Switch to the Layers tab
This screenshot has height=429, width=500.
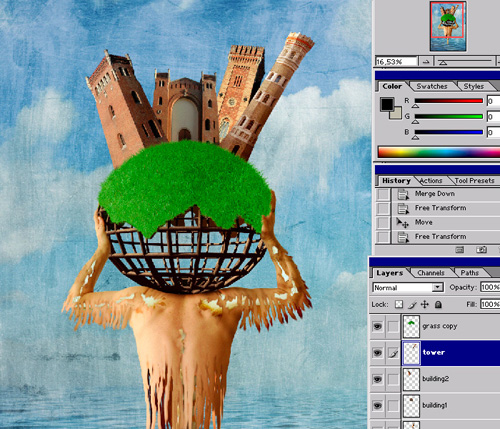coord(389,273)
